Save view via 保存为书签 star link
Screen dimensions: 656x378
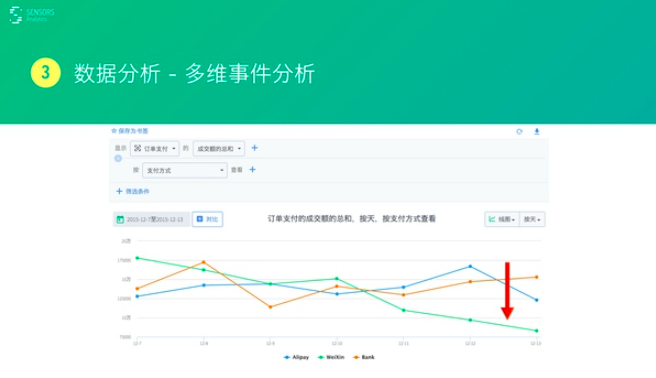pos(130,131)
